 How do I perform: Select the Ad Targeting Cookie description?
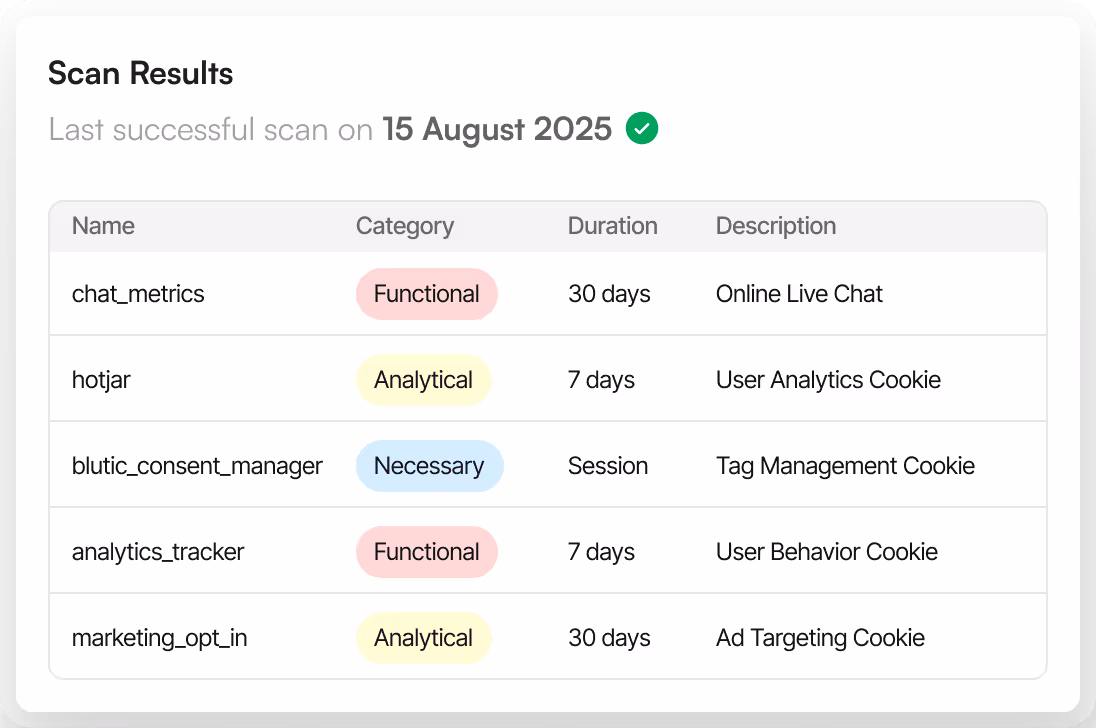[x=820, y=638]
